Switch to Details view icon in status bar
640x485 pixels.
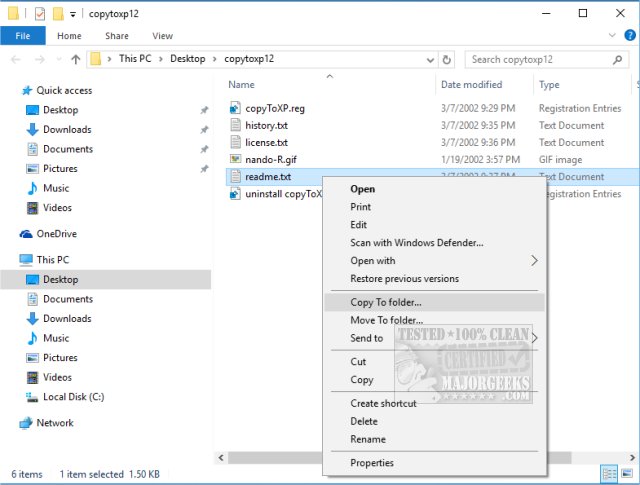click(609, 474)
